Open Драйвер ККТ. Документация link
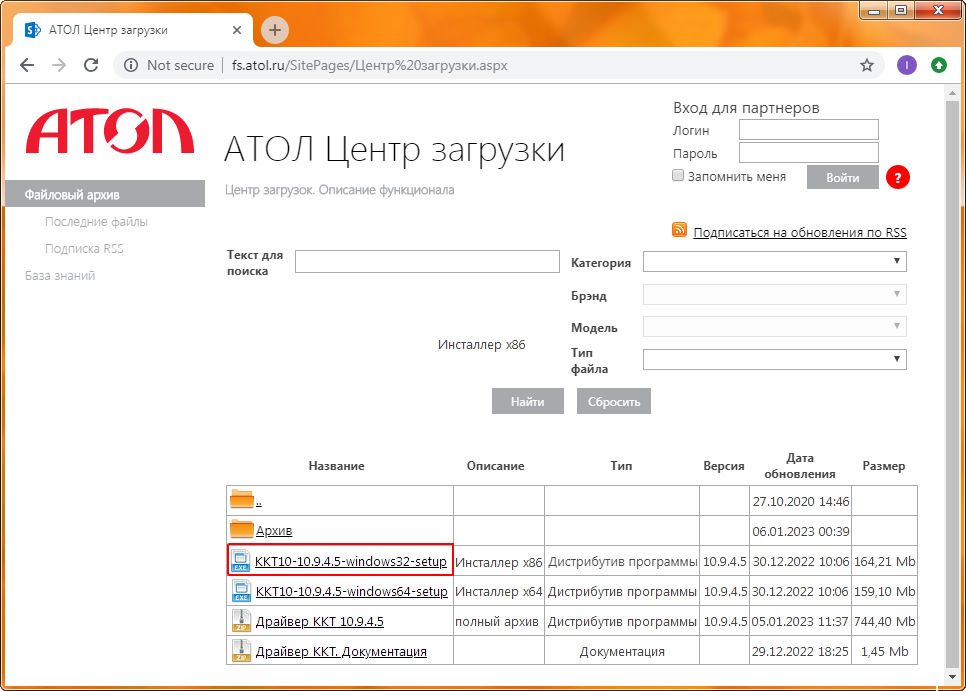Screen dimensions: 966x691 (x=341, y=652)
